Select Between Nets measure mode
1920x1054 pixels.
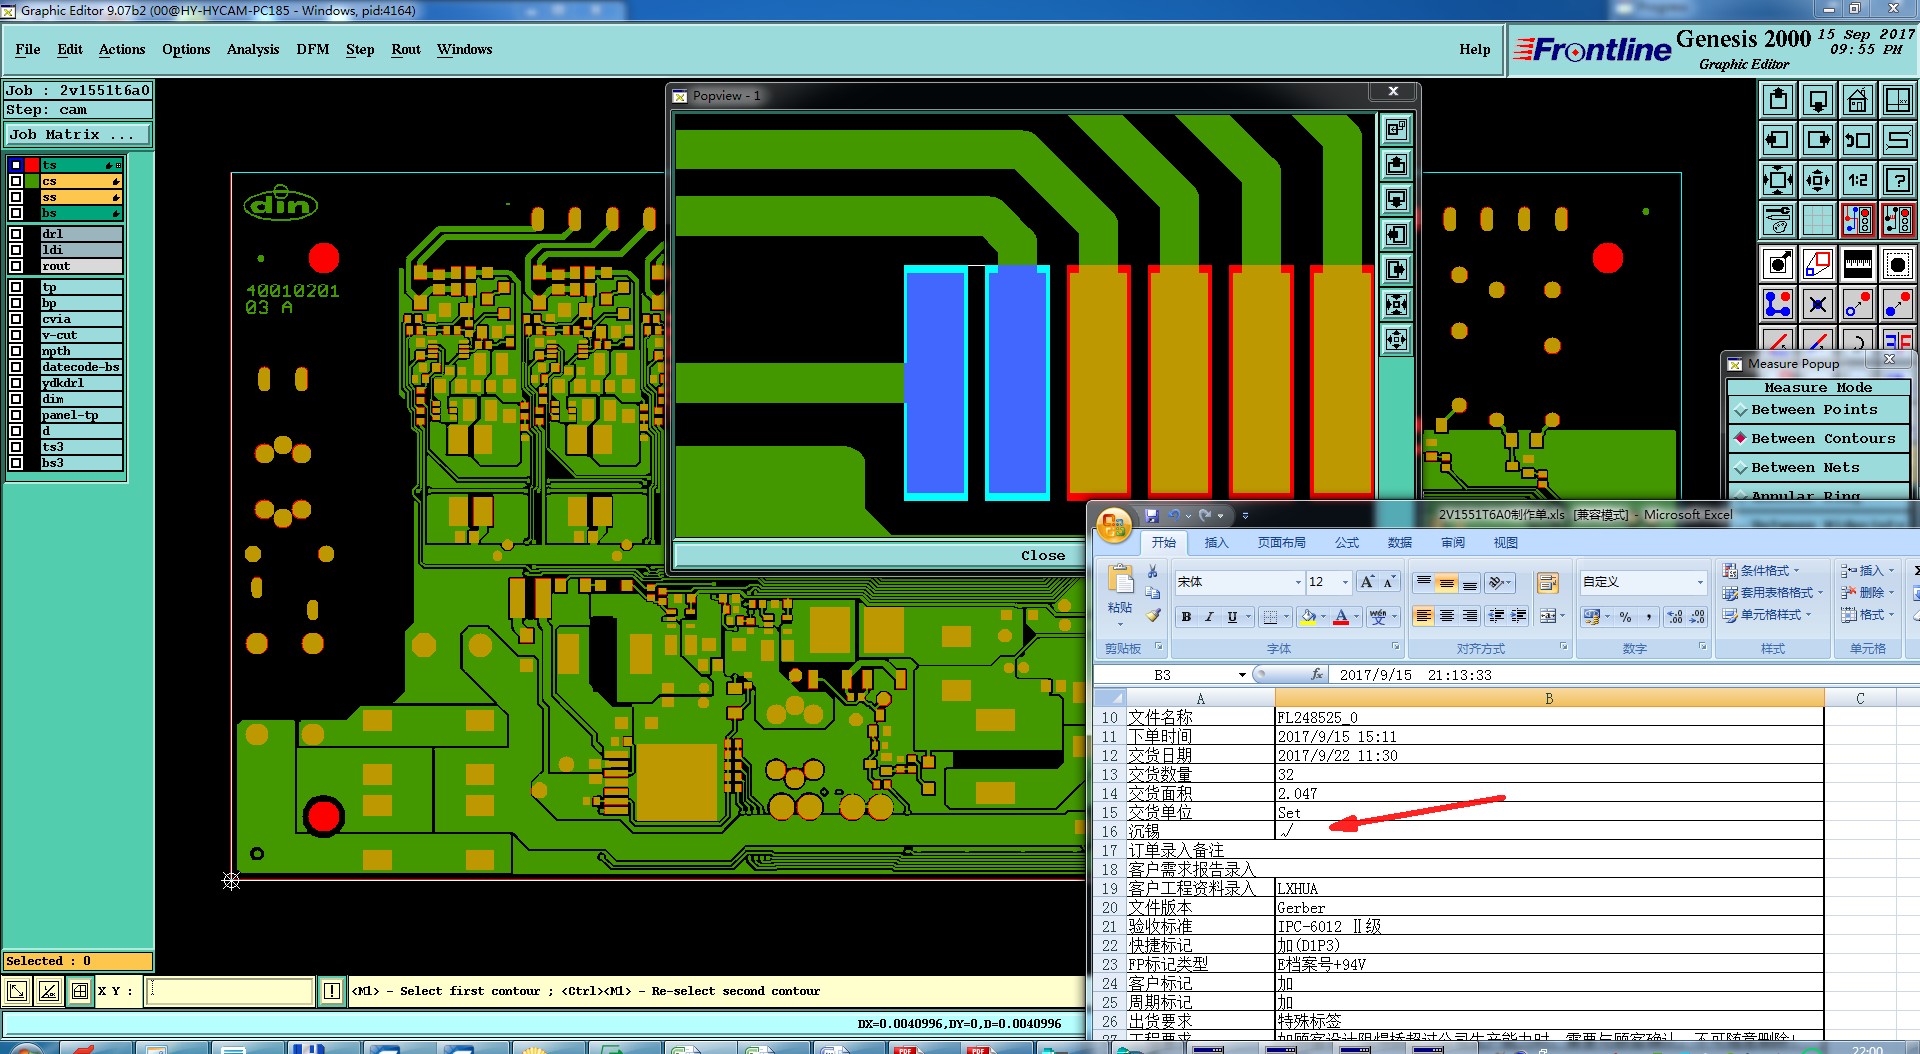tap(1818, 468)
